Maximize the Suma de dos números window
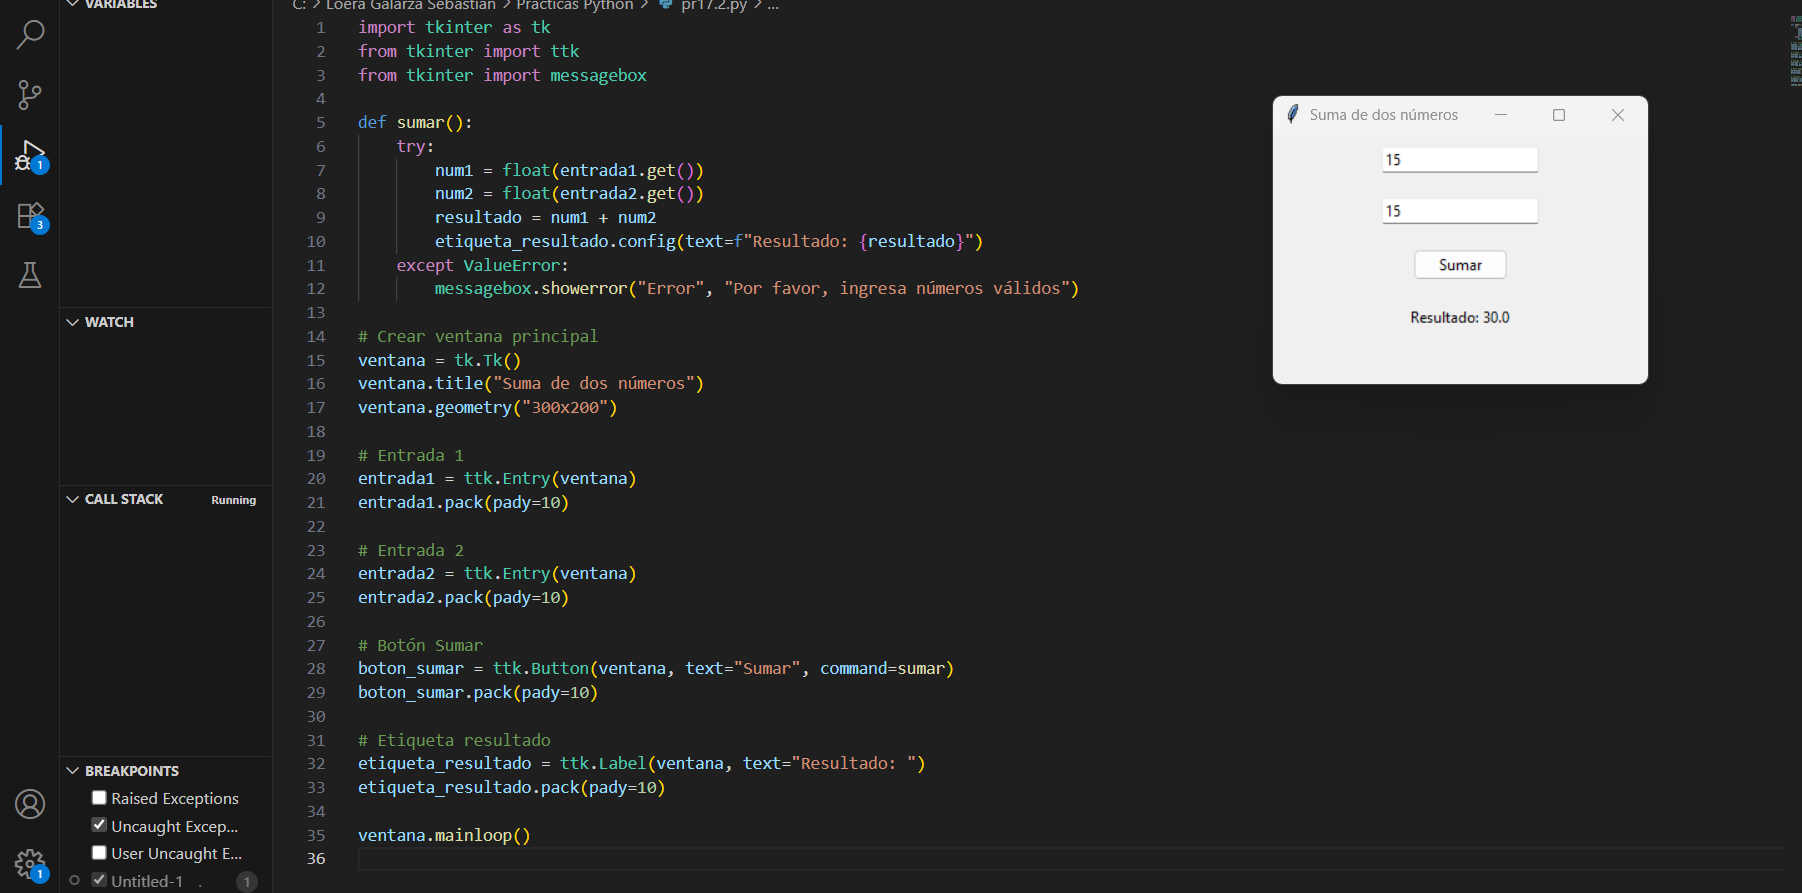Screen dimensions: 1802x893 (x=1558, y=115)
